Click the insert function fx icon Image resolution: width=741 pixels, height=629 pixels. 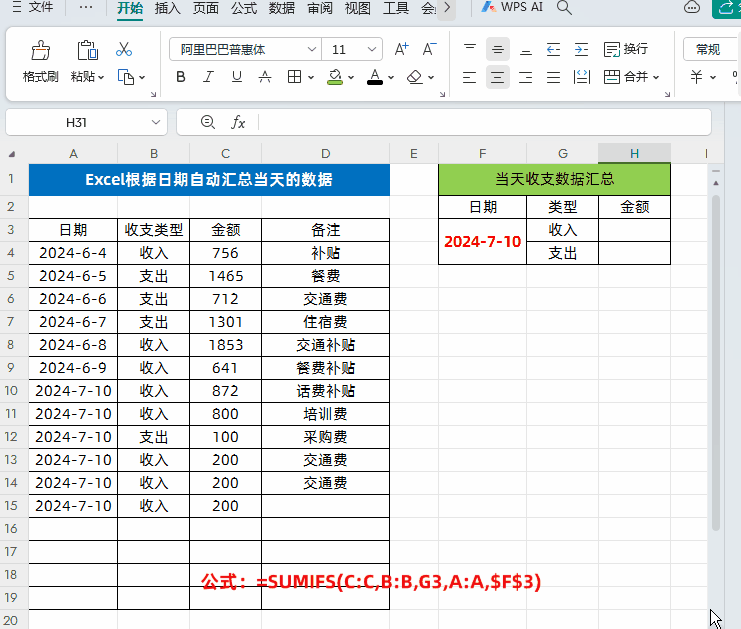[x=238, y=122]
